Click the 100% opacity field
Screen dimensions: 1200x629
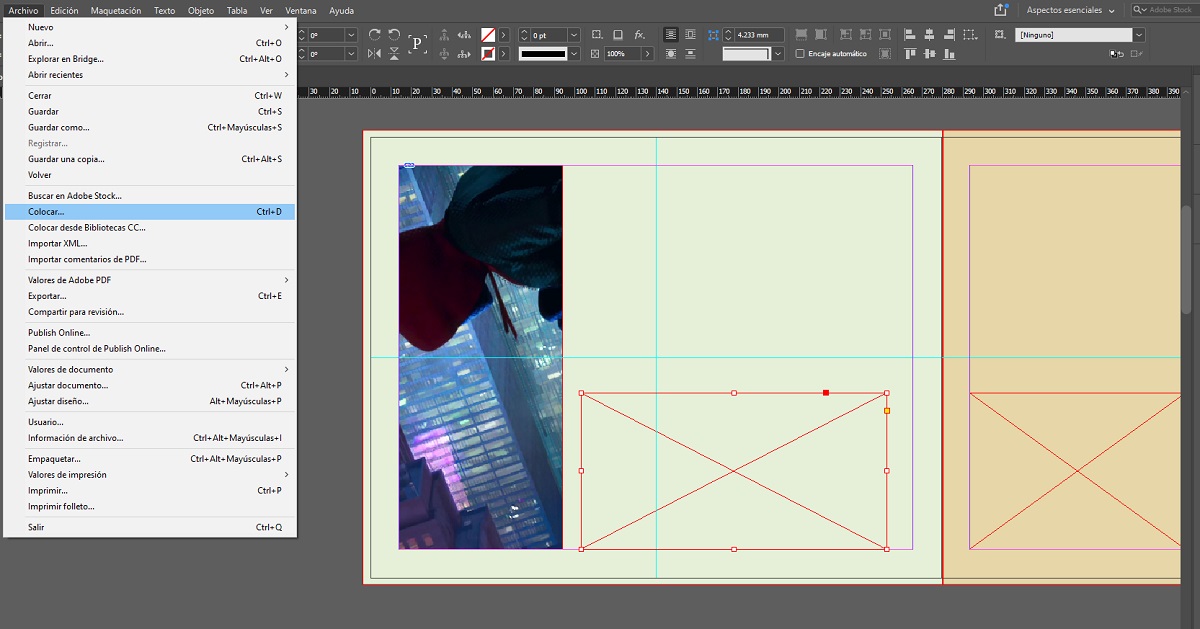tap(623, 54)
